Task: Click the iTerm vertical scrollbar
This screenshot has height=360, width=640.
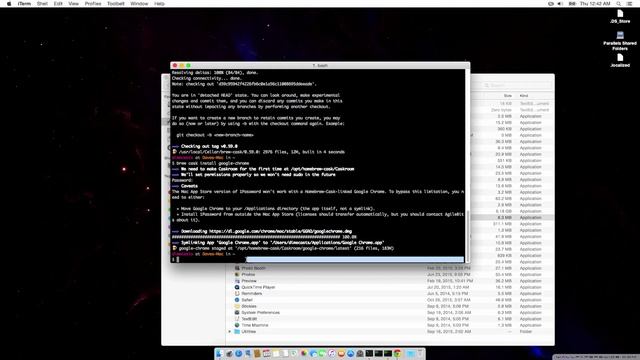Action: click(467, 236)
